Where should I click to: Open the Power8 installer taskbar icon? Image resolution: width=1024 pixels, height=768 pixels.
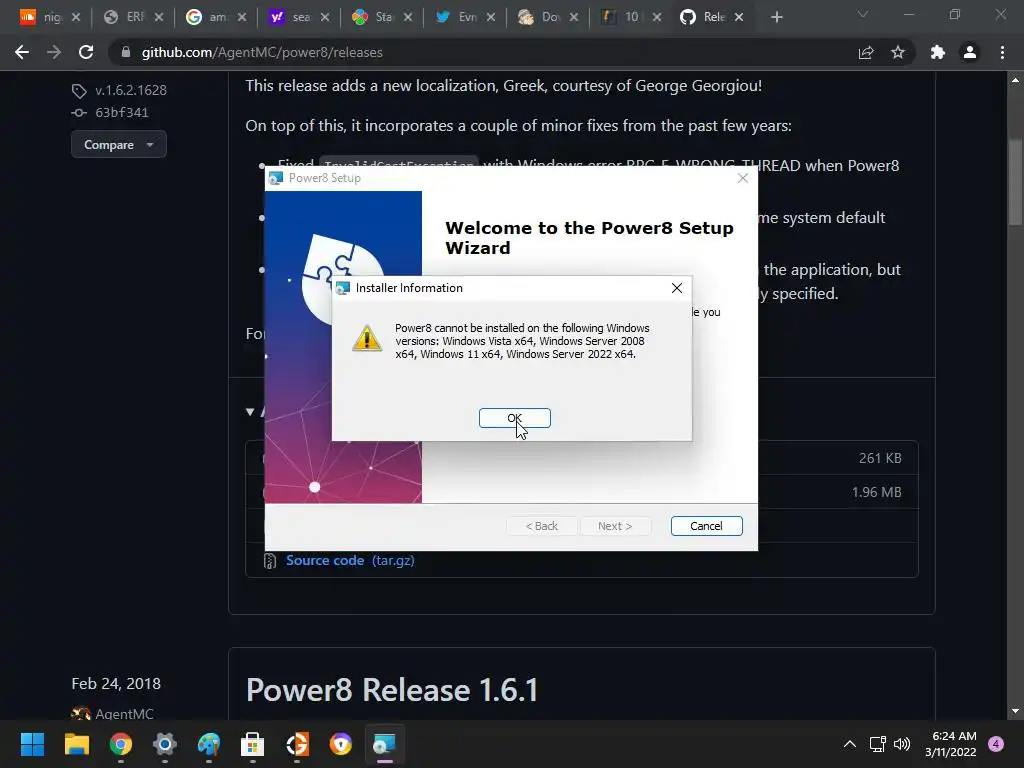[384, 744]
